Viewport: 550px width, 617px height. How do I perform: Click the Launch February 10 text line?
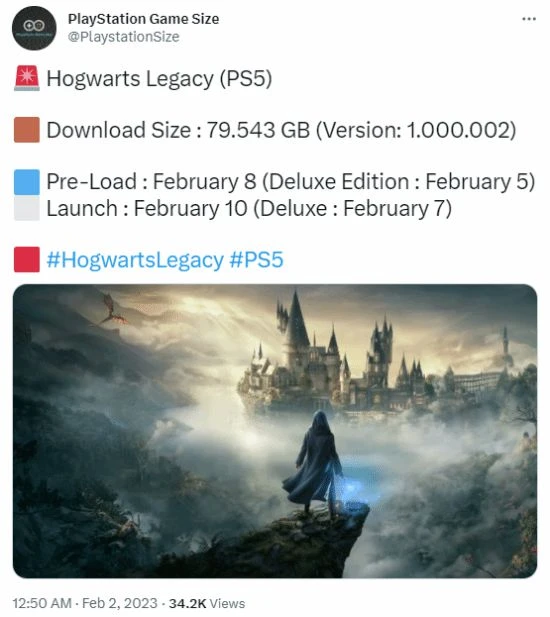pos(249,208)
